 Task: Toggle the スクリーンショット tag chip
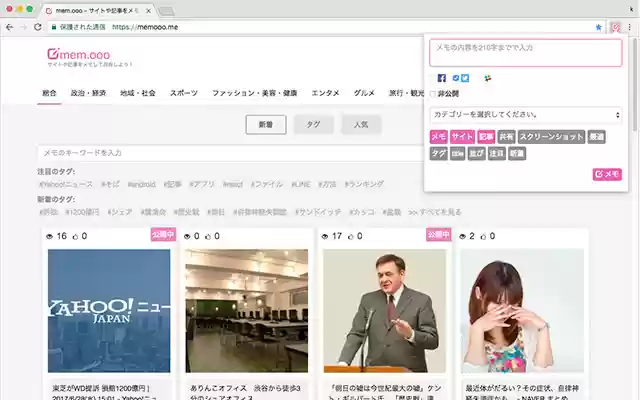tap(551, 137)
